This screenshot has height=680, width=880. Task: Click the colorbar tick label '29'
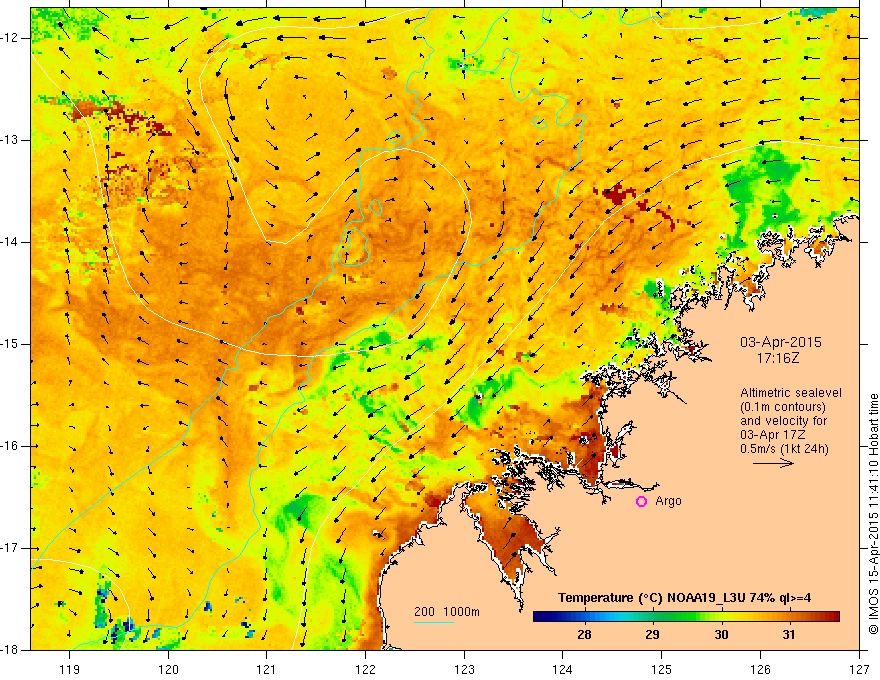[652, 635]
